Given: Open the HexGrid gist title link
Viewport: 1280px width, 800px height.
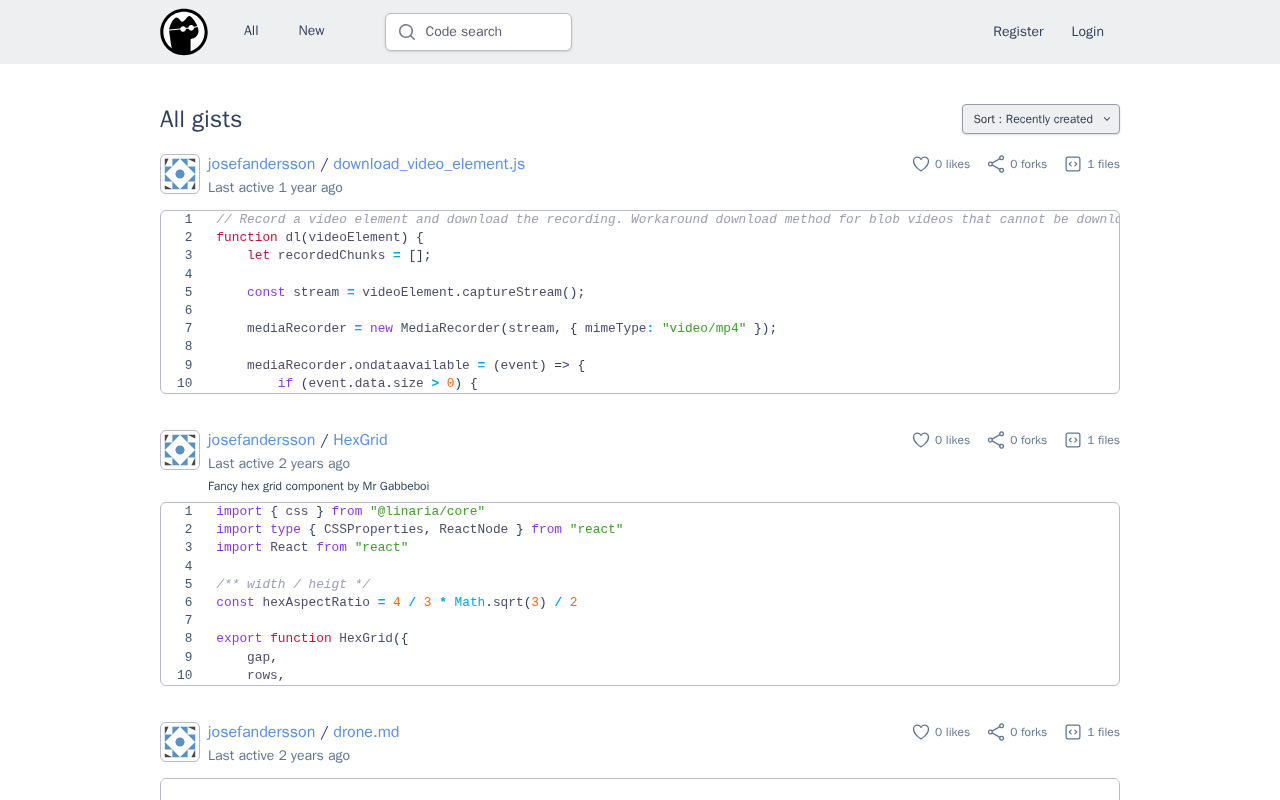Looking at the screenshot, I should [x=360, y=440].
